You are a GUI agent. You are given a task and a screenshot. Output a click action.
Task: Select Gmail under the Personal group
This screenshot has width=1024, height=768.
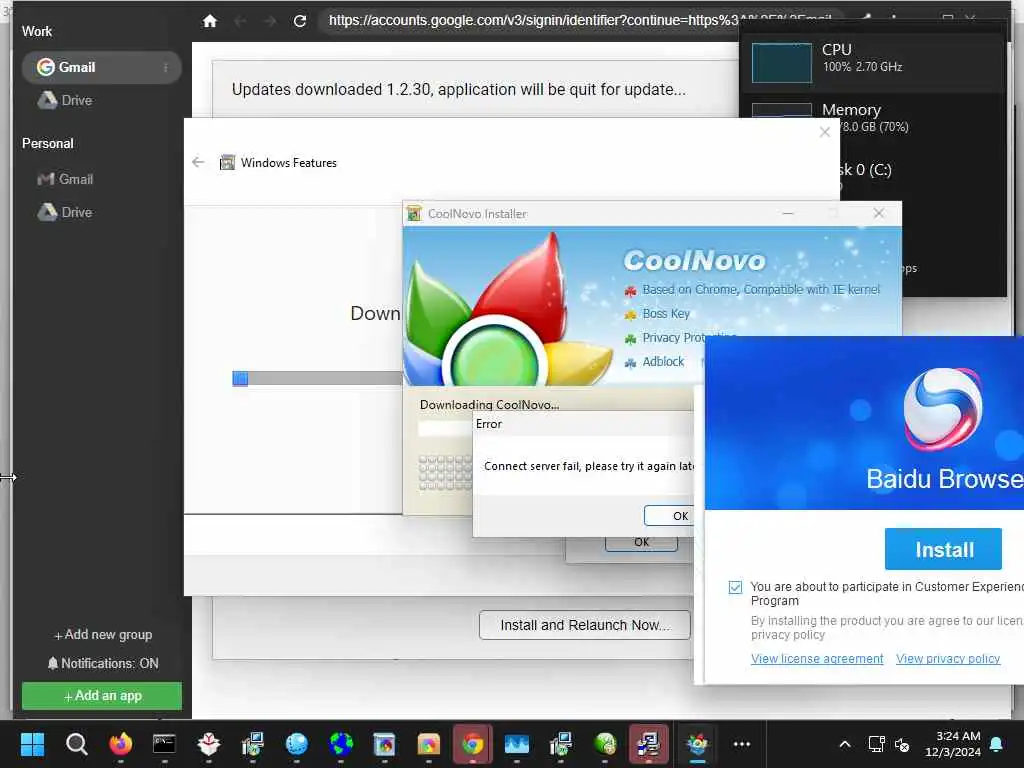(65, 179)
